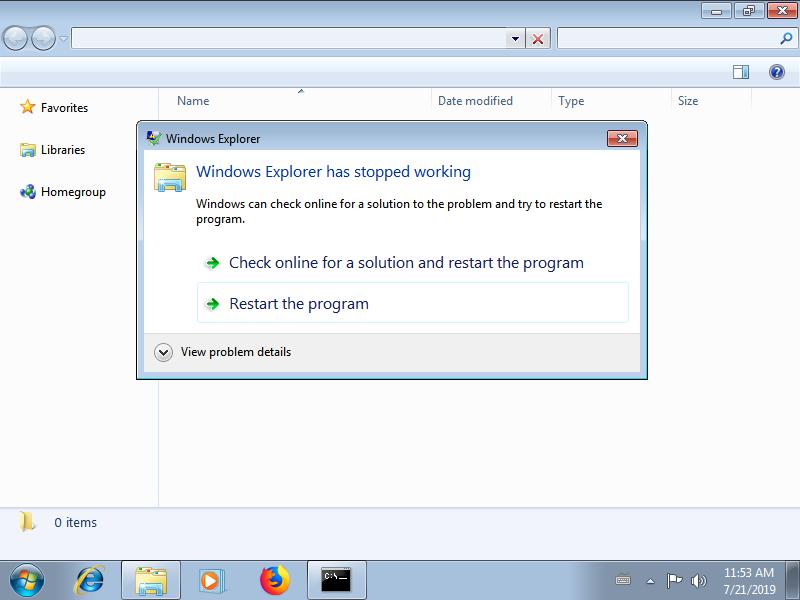Sort by Size column header
800x600 pixels.
tap(711, 101)
